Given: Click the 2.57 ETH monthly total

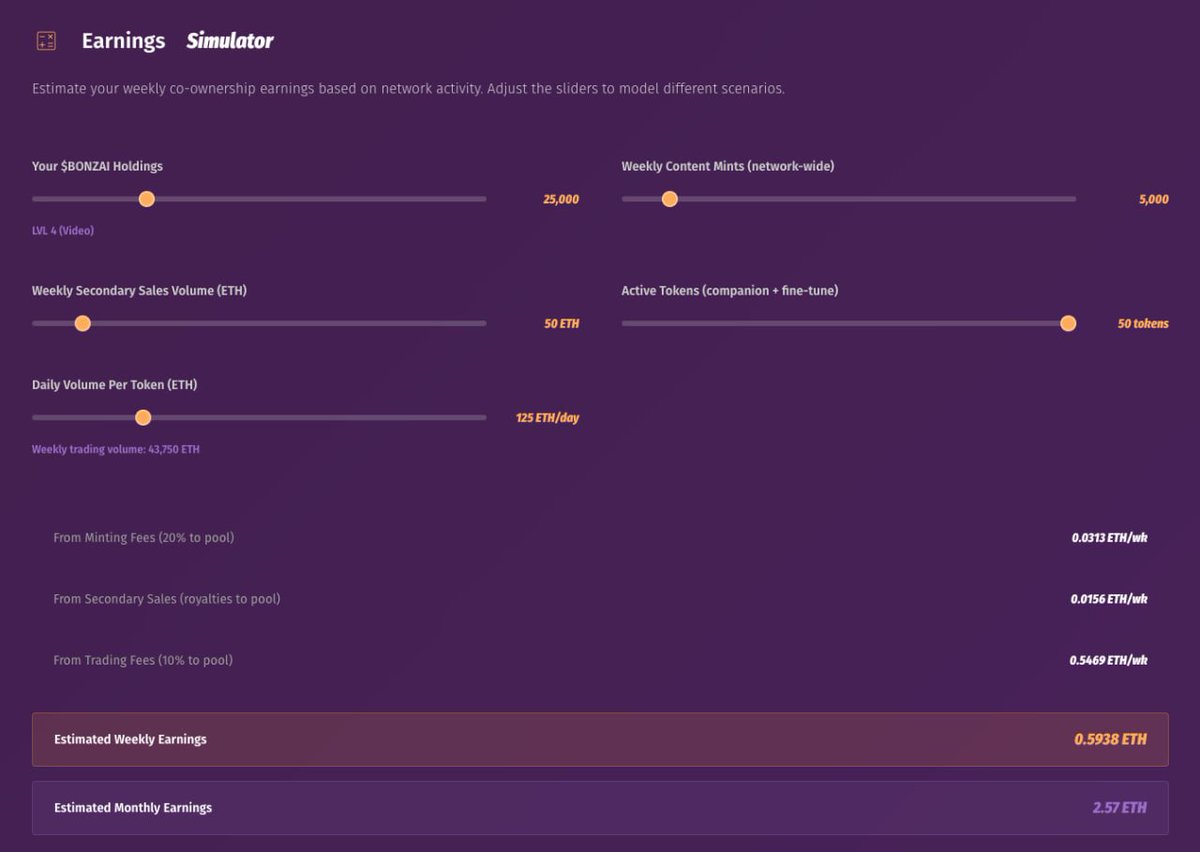Looking at the screenshot, I should (x=1120, y=808).
